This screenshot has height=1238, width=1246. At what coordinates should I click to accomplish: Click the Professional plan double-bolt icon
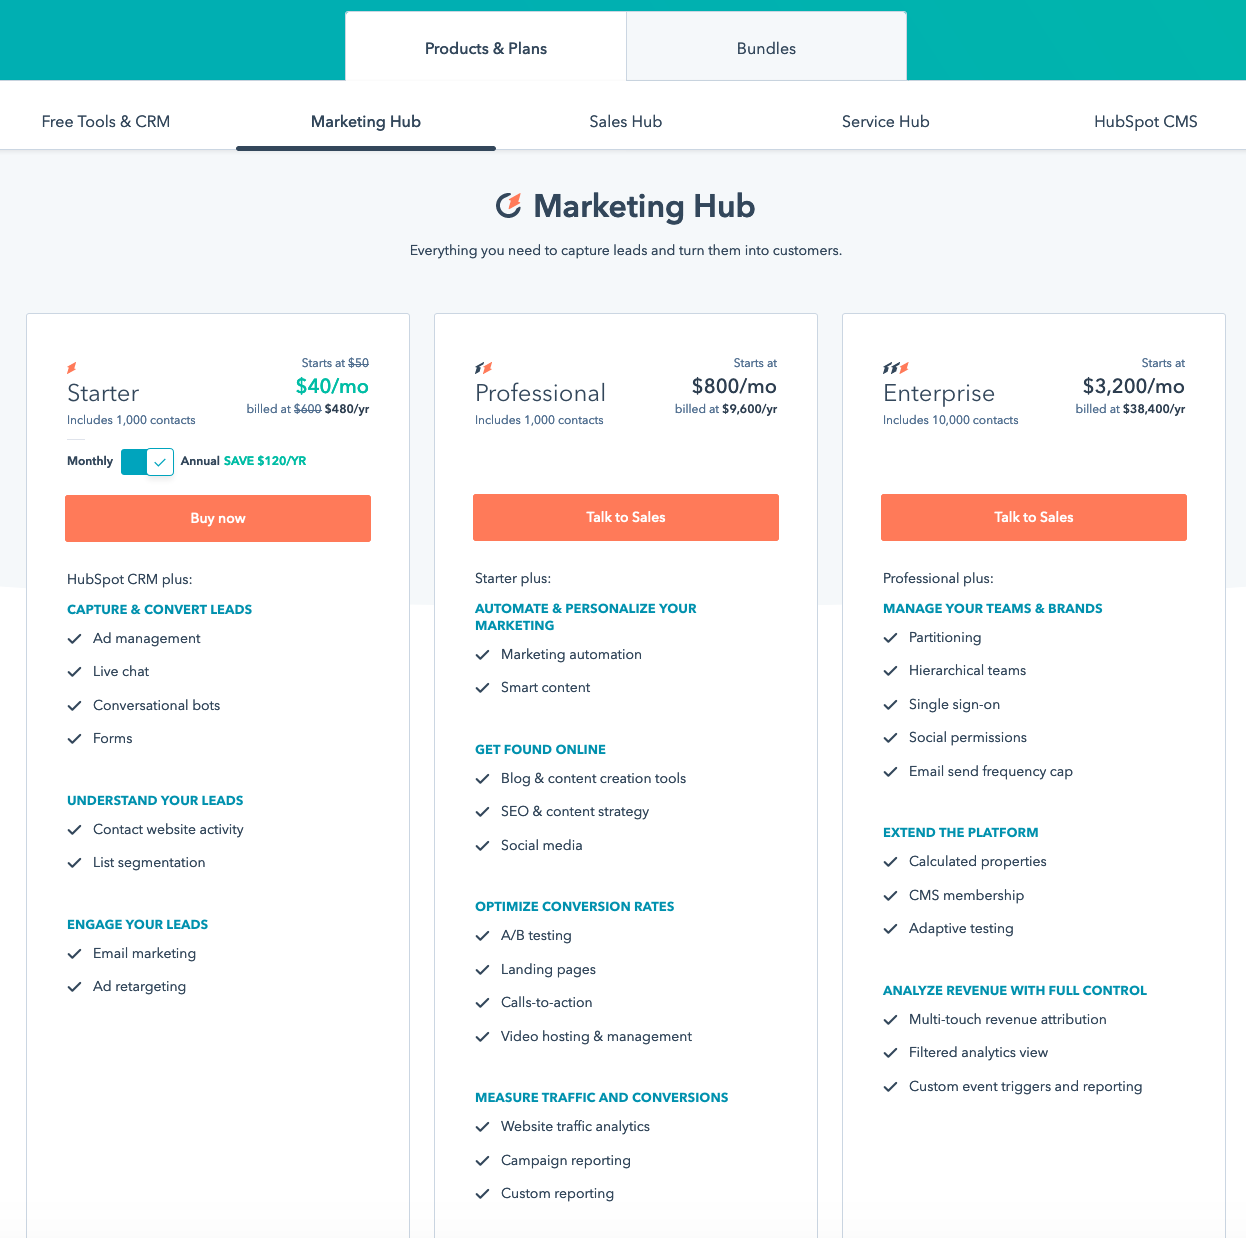pos(484,368)
